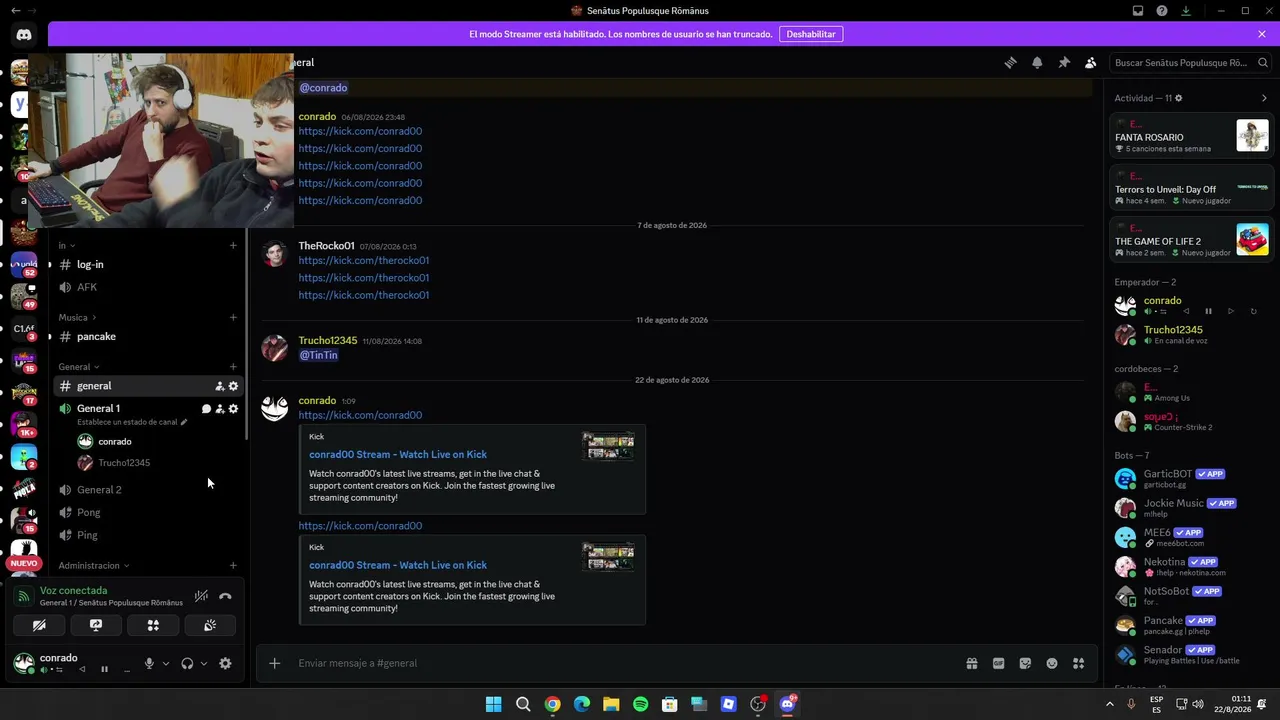
Task: Open the FANTA ROSARIO activity card
Action: tap(1192, 136)
